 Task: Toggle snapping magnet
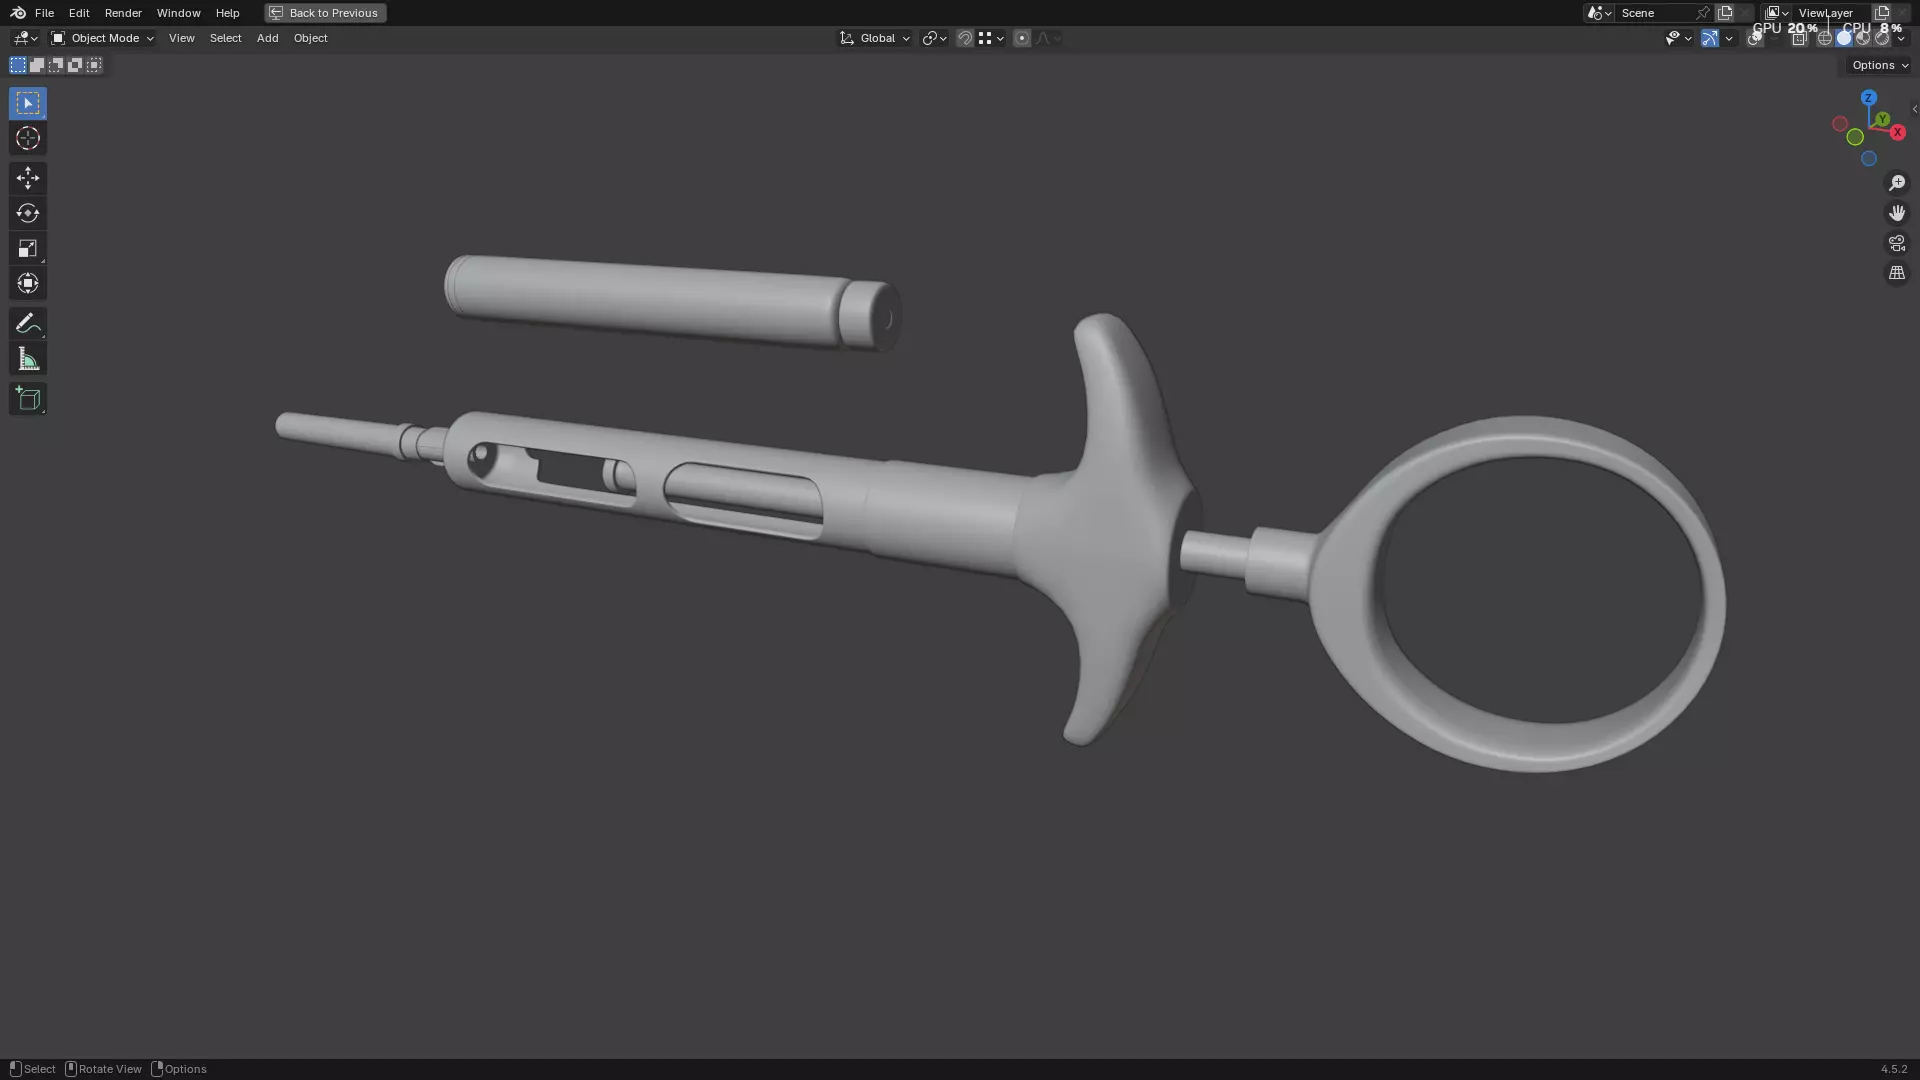point(965,38)
